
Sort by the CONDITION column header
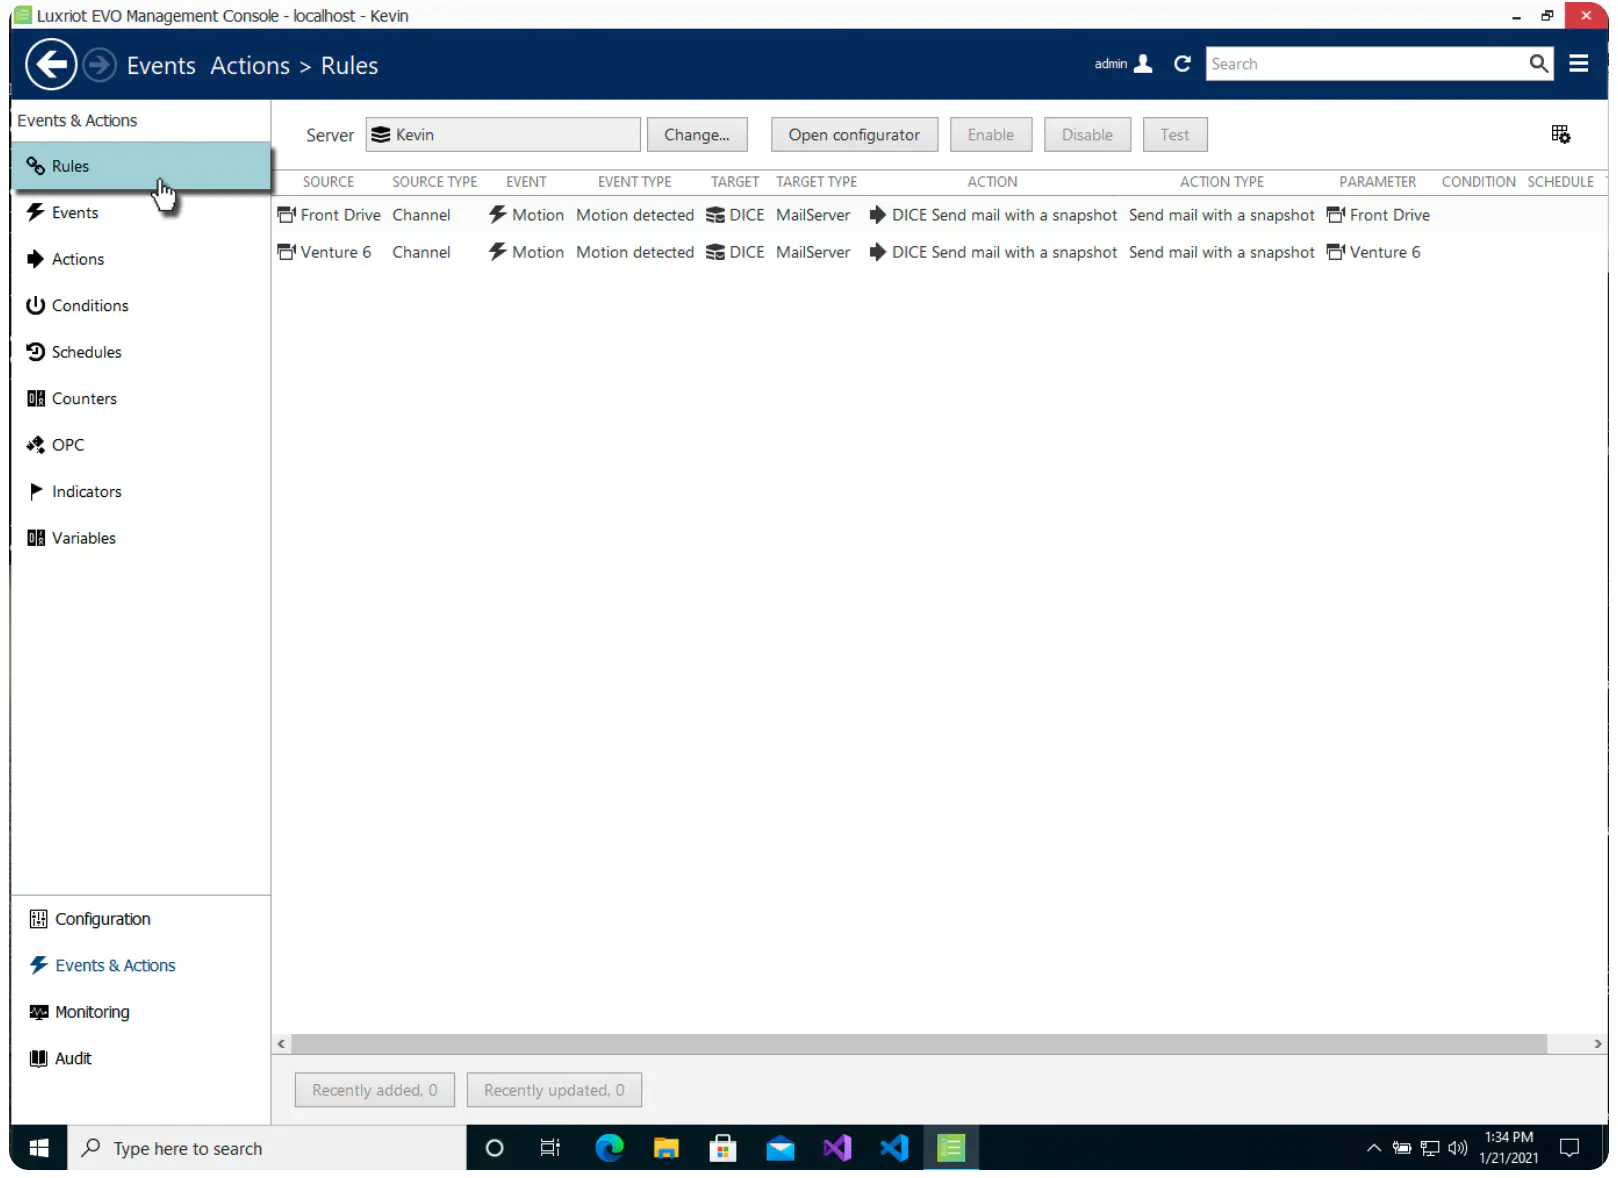(x=1478, y=182)
